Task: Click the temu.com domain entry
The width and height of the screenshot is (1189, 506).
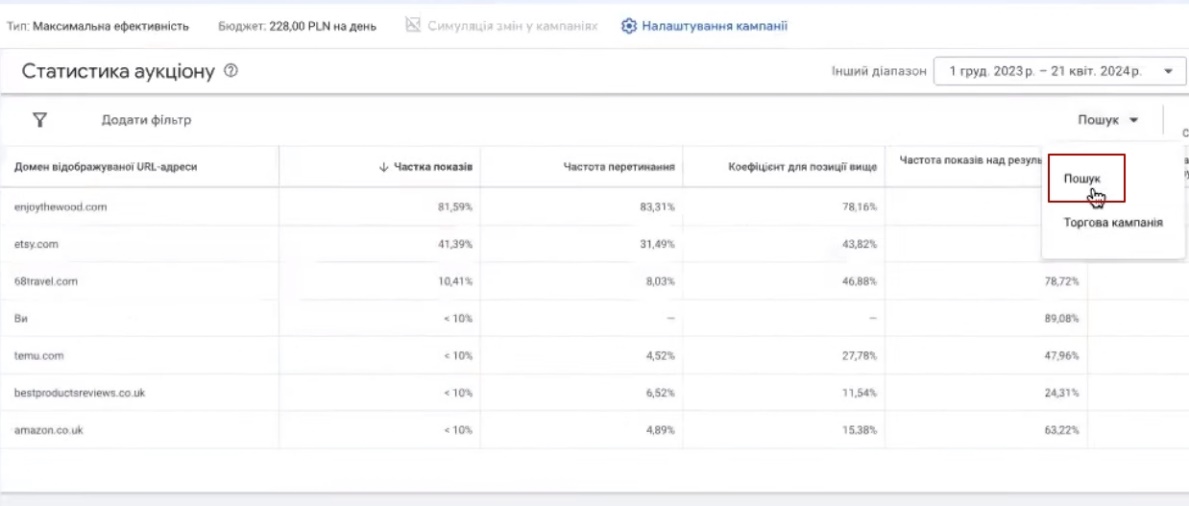Action: 39,355
